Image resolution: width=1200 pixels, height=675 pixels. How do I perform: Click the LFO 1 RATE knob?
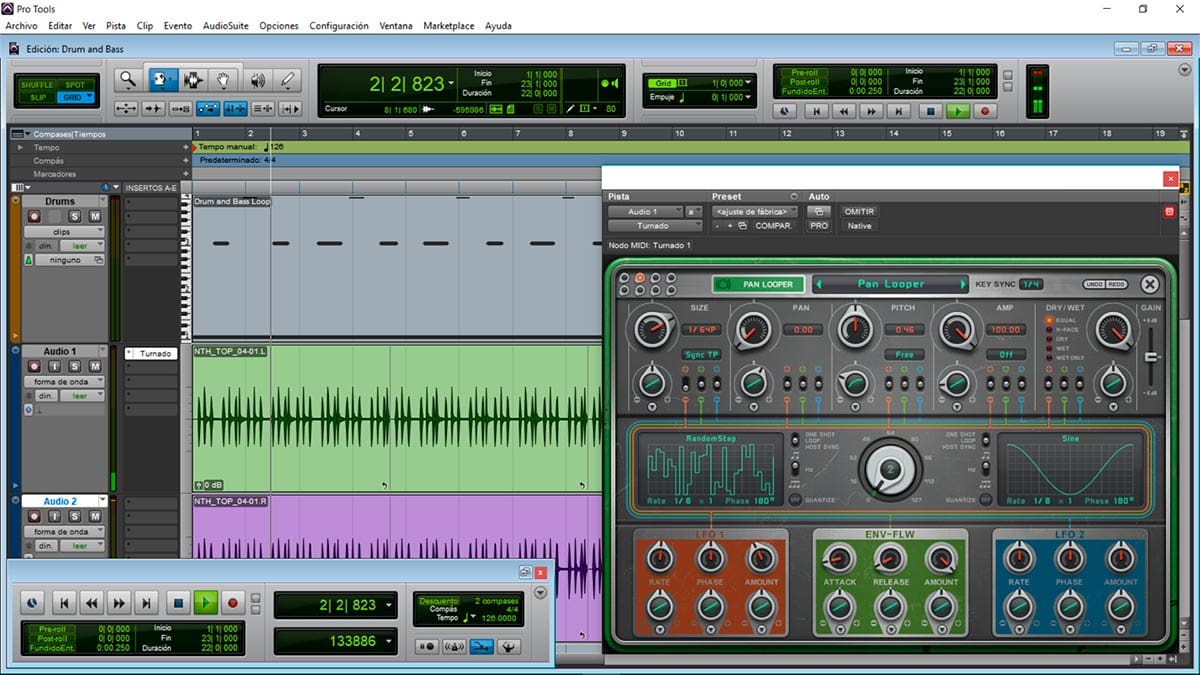click(660, 558)
